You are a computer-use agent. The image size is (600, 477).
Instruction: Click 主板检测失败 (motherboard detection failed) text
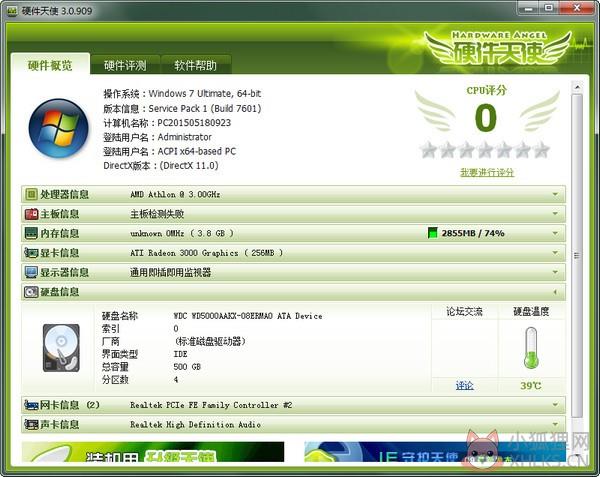(x=157, y=214)
